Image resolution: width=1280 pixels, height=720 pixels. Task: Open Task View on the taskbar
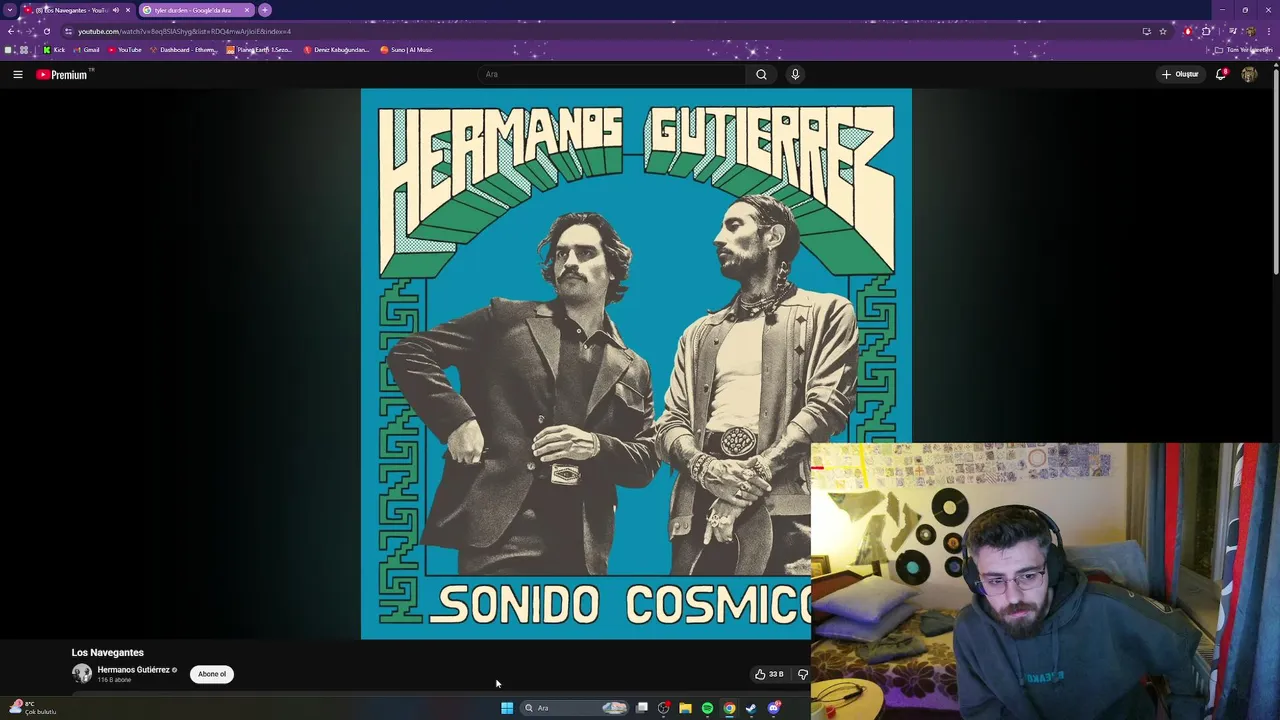pos(642,708)
